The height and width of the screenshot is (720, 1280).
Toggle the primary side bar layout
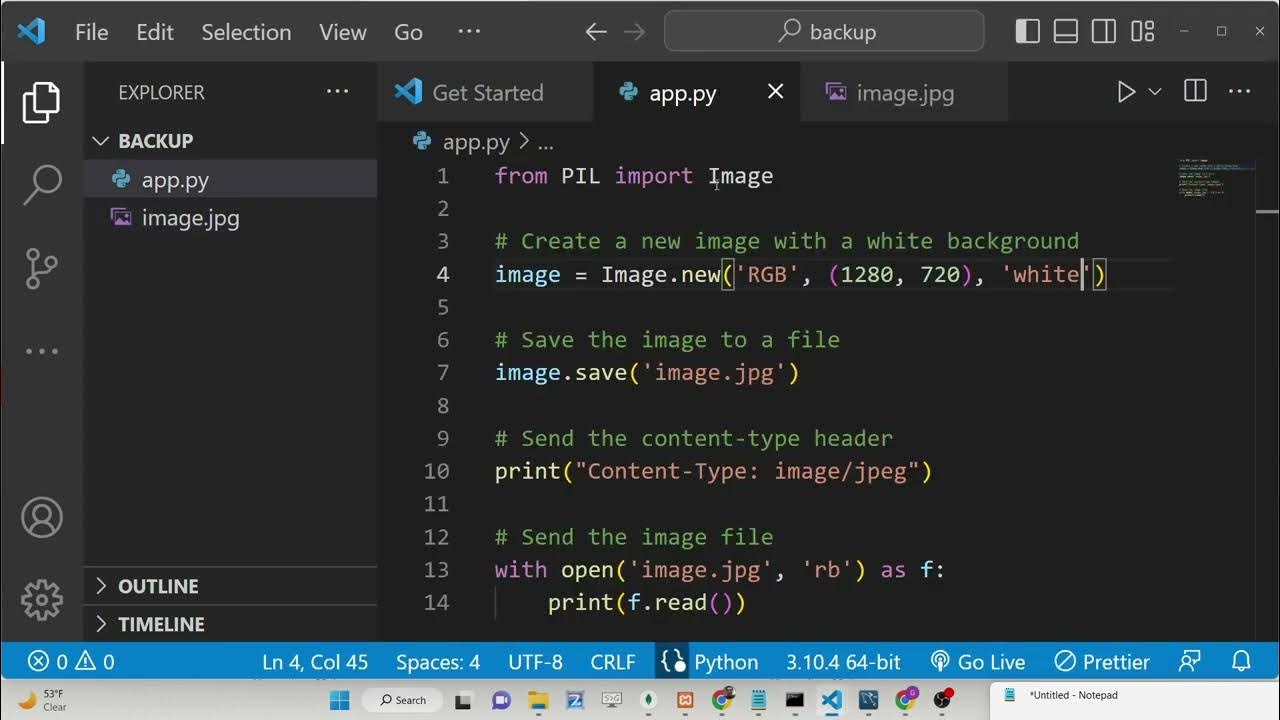pyautogui.click(x=1028, y=32)
